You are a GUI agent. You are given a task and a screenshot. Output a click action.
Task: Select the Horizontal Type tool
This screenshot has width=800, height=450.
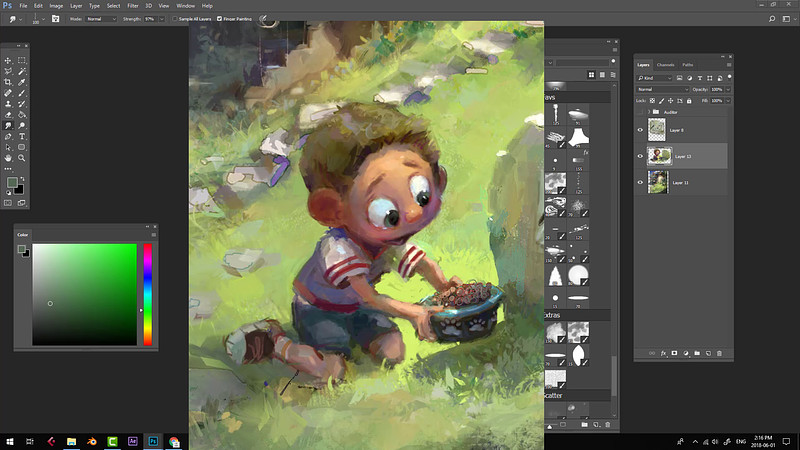(21, 137)
